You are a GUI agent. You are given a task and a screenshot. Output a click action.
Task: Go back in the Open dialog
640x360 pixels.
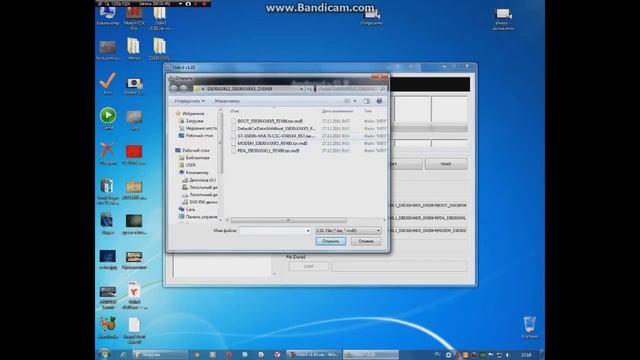pos(174,88)
